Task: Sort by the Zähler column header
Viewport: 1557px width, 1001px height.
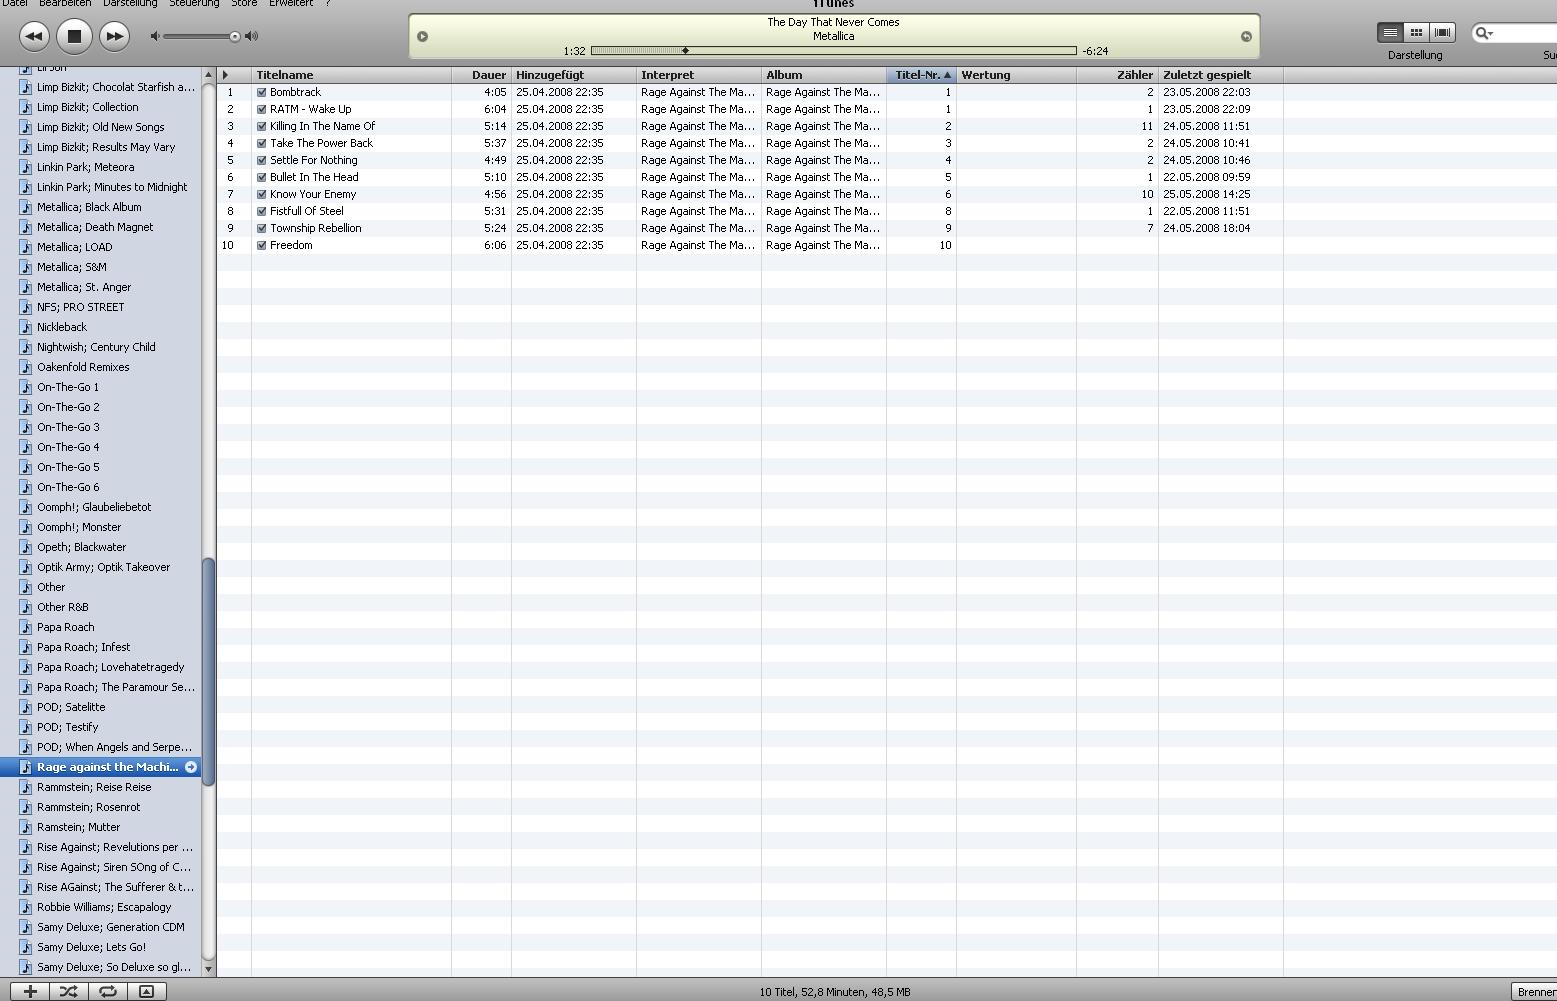Action: 1117,75
